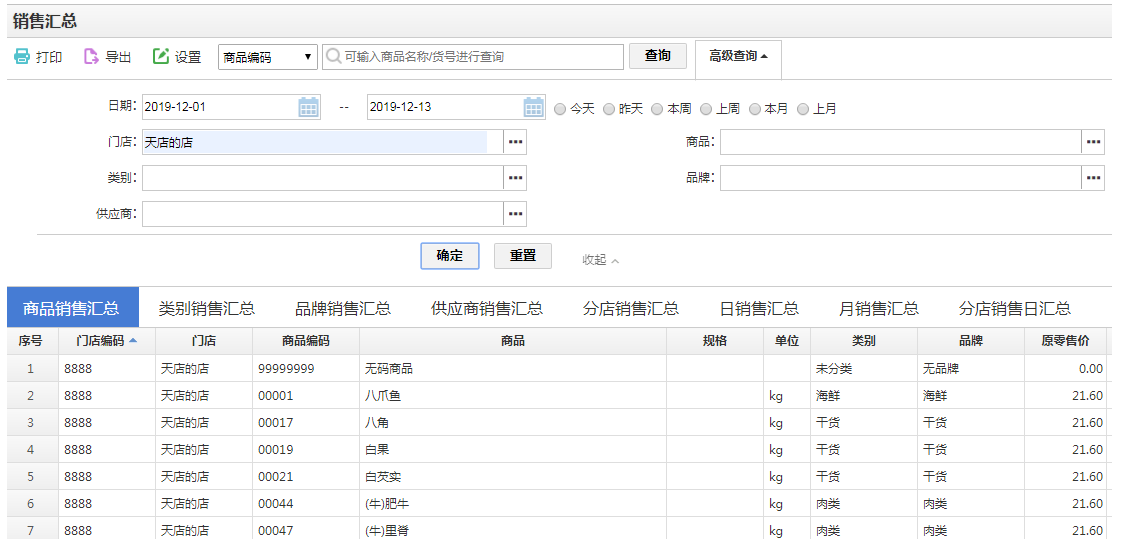Click the 序号 column header
Viewport: 1121px width, 551px height.
click(30, 341)
